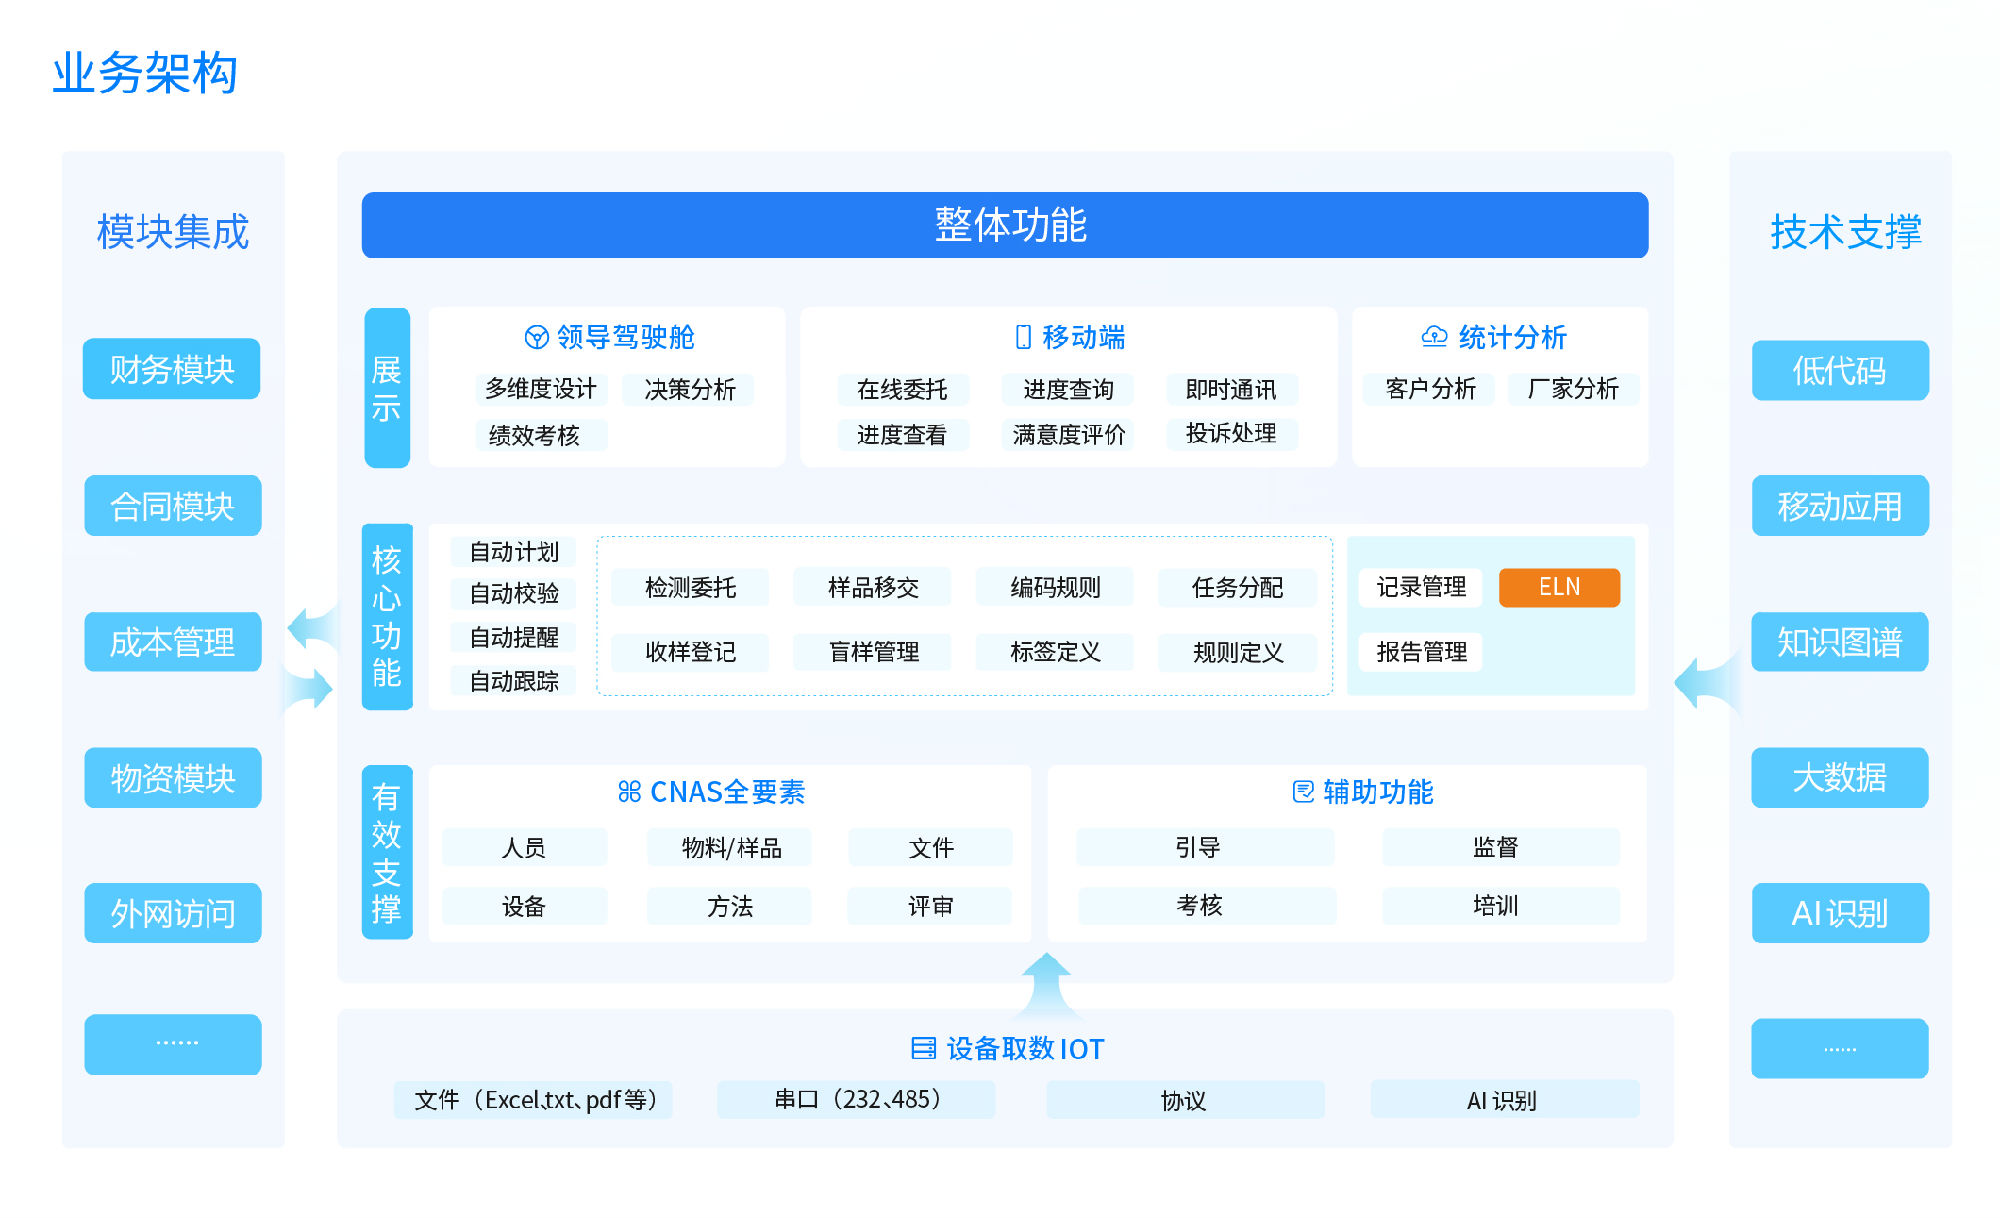Click the device icon beside 设备取数IOT
The height and width of the screenshot is (1218, 2000).
point(922,1049)
